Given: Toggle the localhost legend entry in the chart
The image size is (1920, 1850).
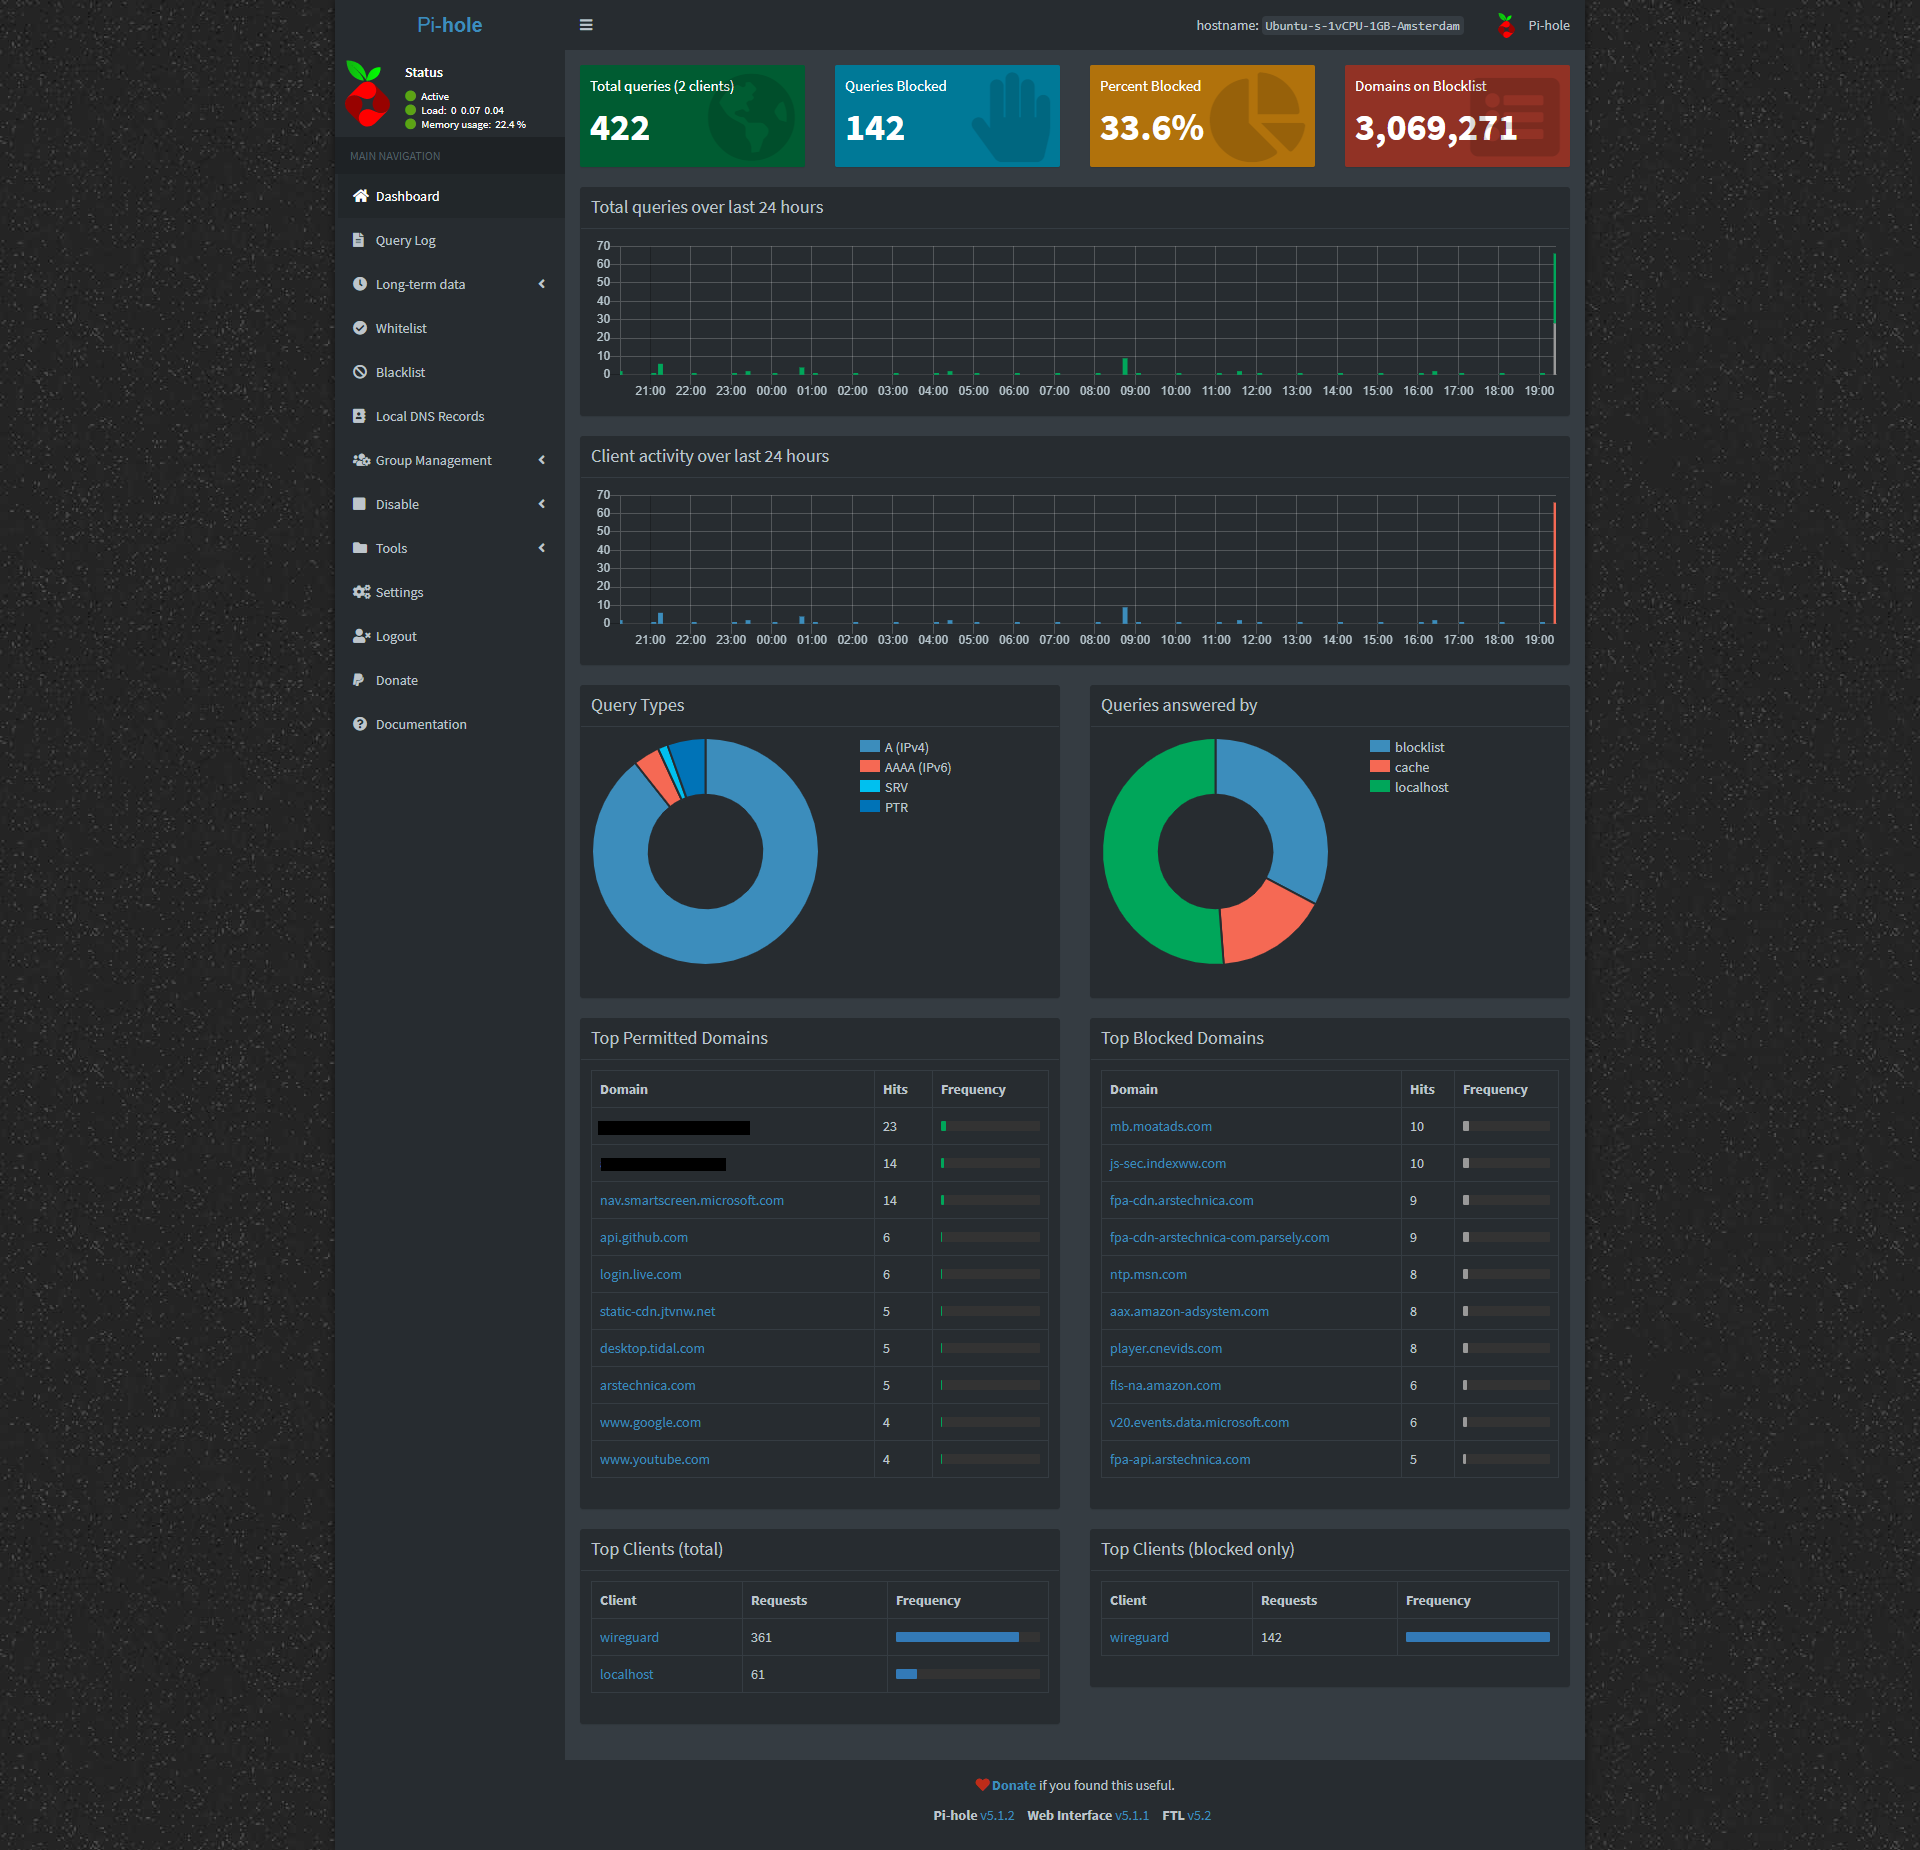Looking at the screenshot, I should pyautogui.click(x=1420, y=787).
